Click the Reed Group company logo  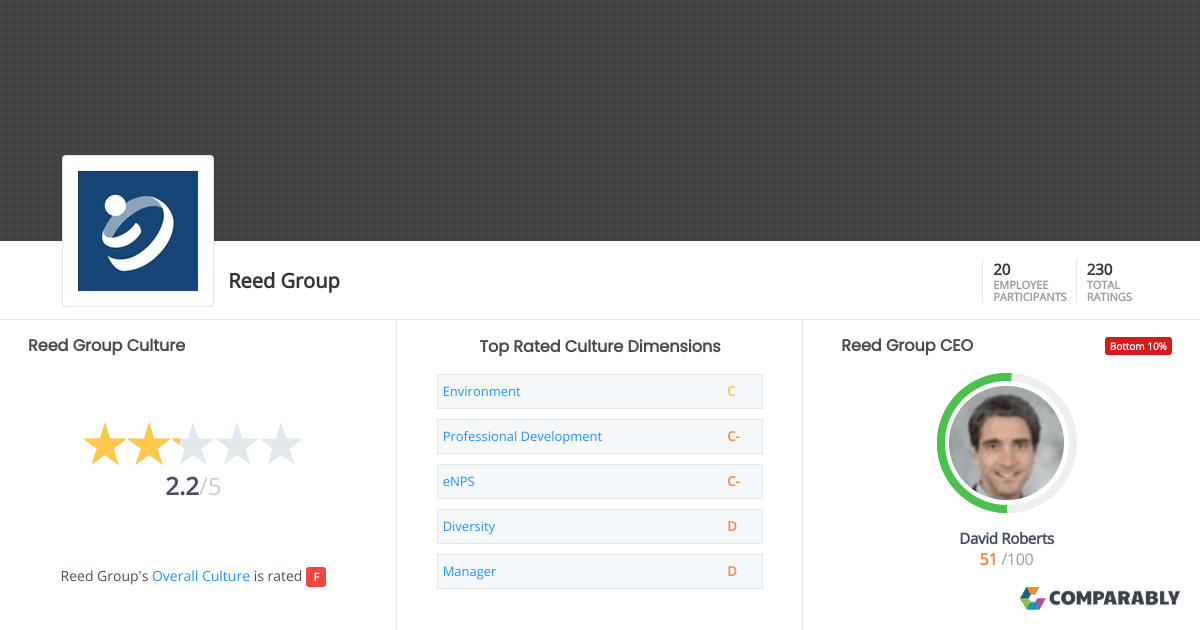(x=137, y=230)
